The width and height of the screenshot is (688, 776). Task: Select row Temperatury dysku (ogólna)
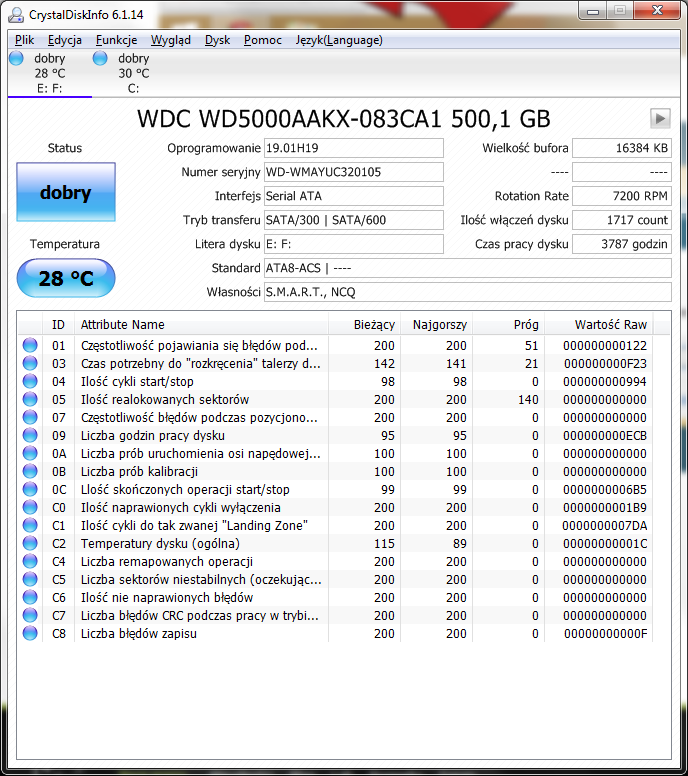pyautogui.click(x=336, y=543)
